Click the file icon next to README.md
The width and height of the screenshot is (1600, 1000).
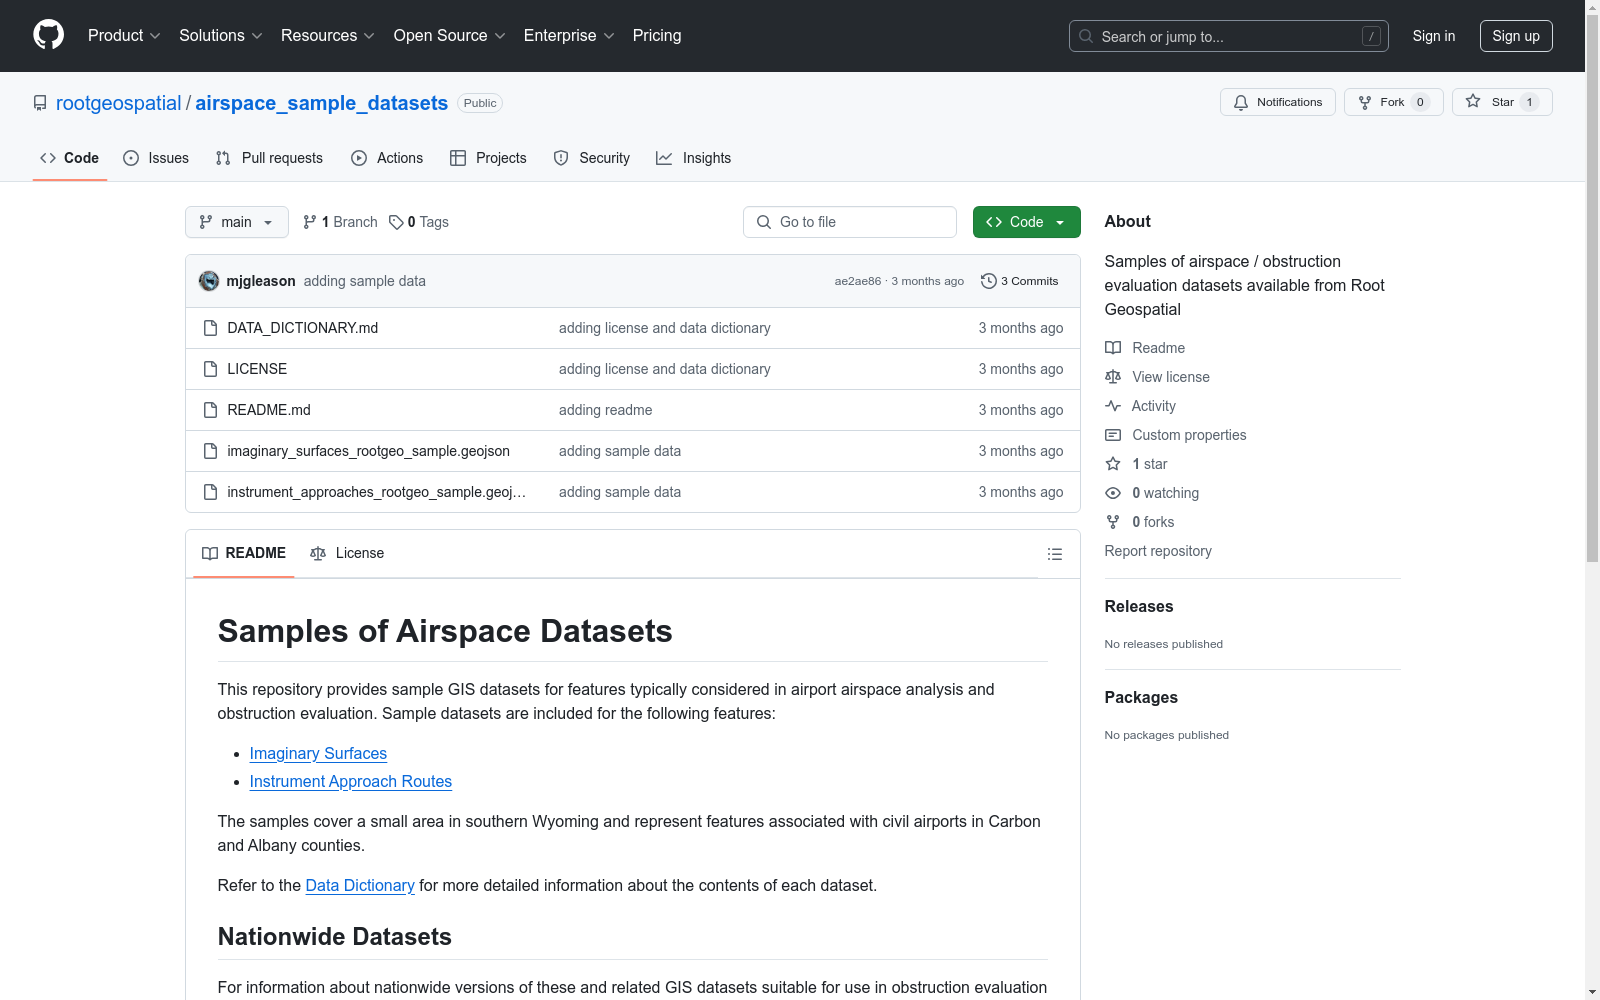210,410
